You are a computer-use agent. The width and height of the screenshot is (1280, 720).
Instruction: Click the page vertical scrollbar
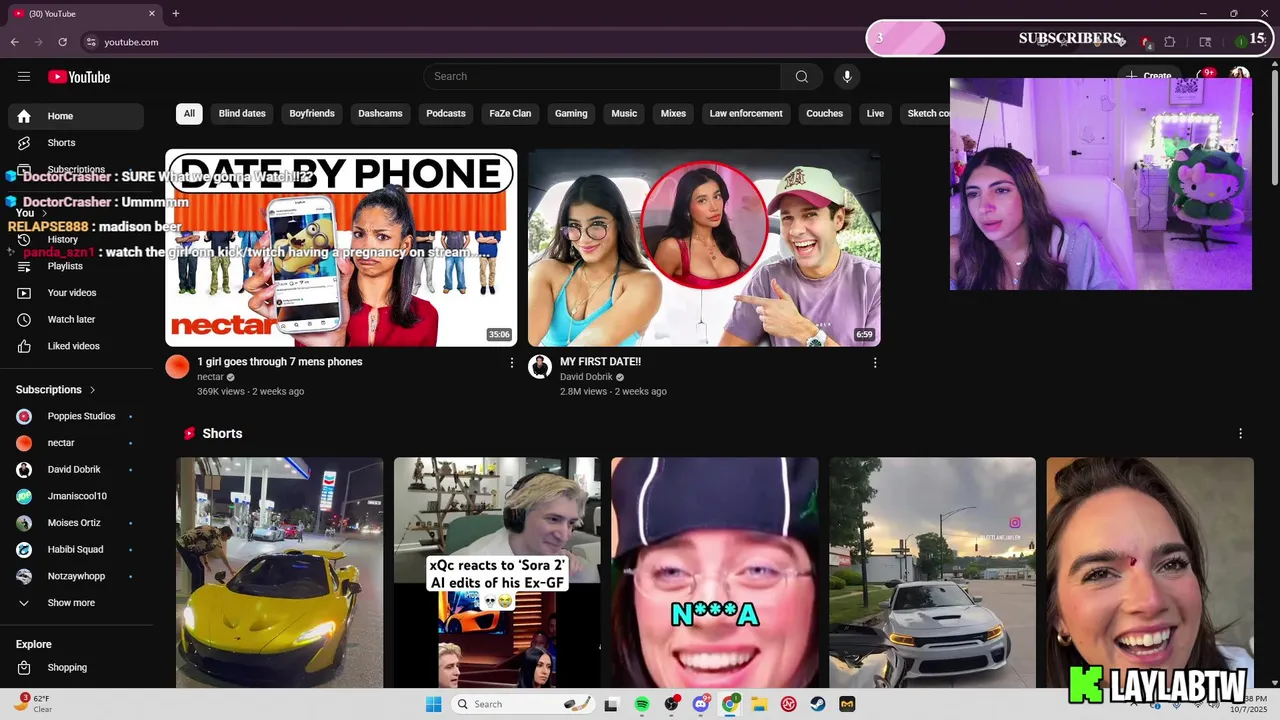[1274, 130]
